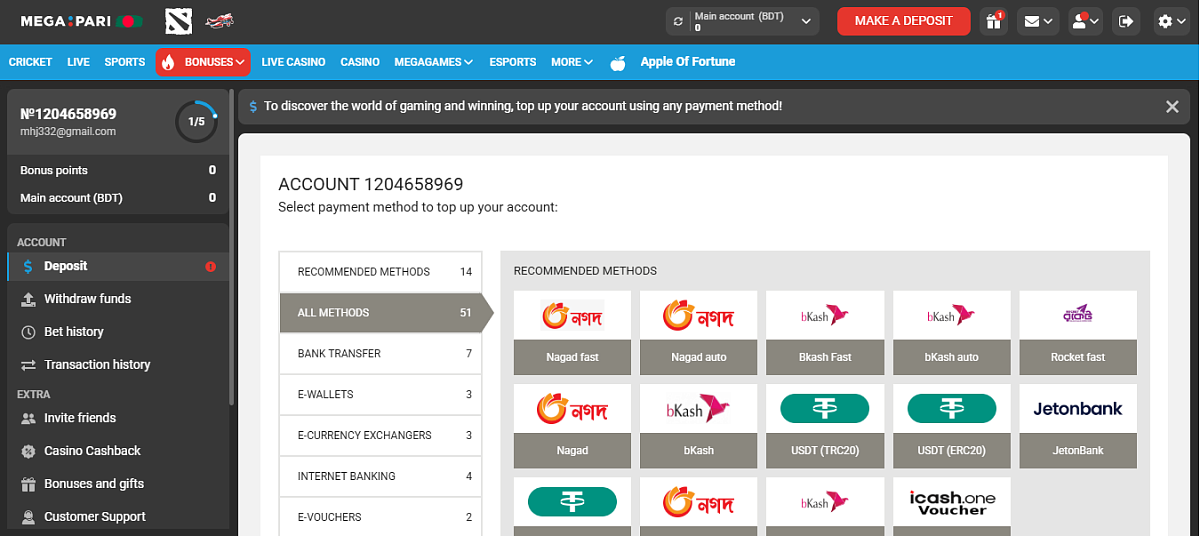Switch to Recommended Methods tab
Image resolution: width=1200 pixels, height=536 pixels.
click(380, 272)
